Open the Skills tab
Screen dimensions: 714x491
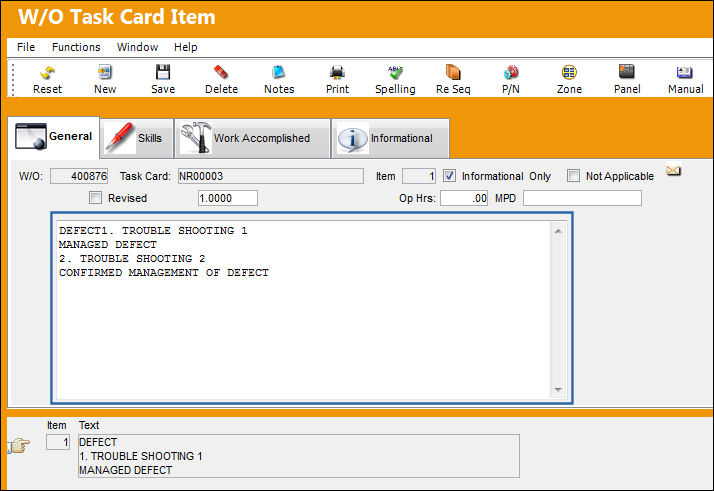137,138
